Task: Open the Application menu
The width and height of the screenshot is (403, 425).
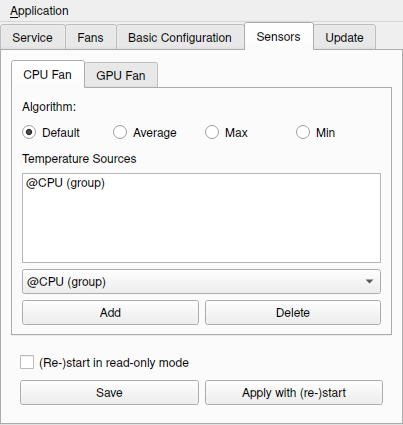Action: 39,11
